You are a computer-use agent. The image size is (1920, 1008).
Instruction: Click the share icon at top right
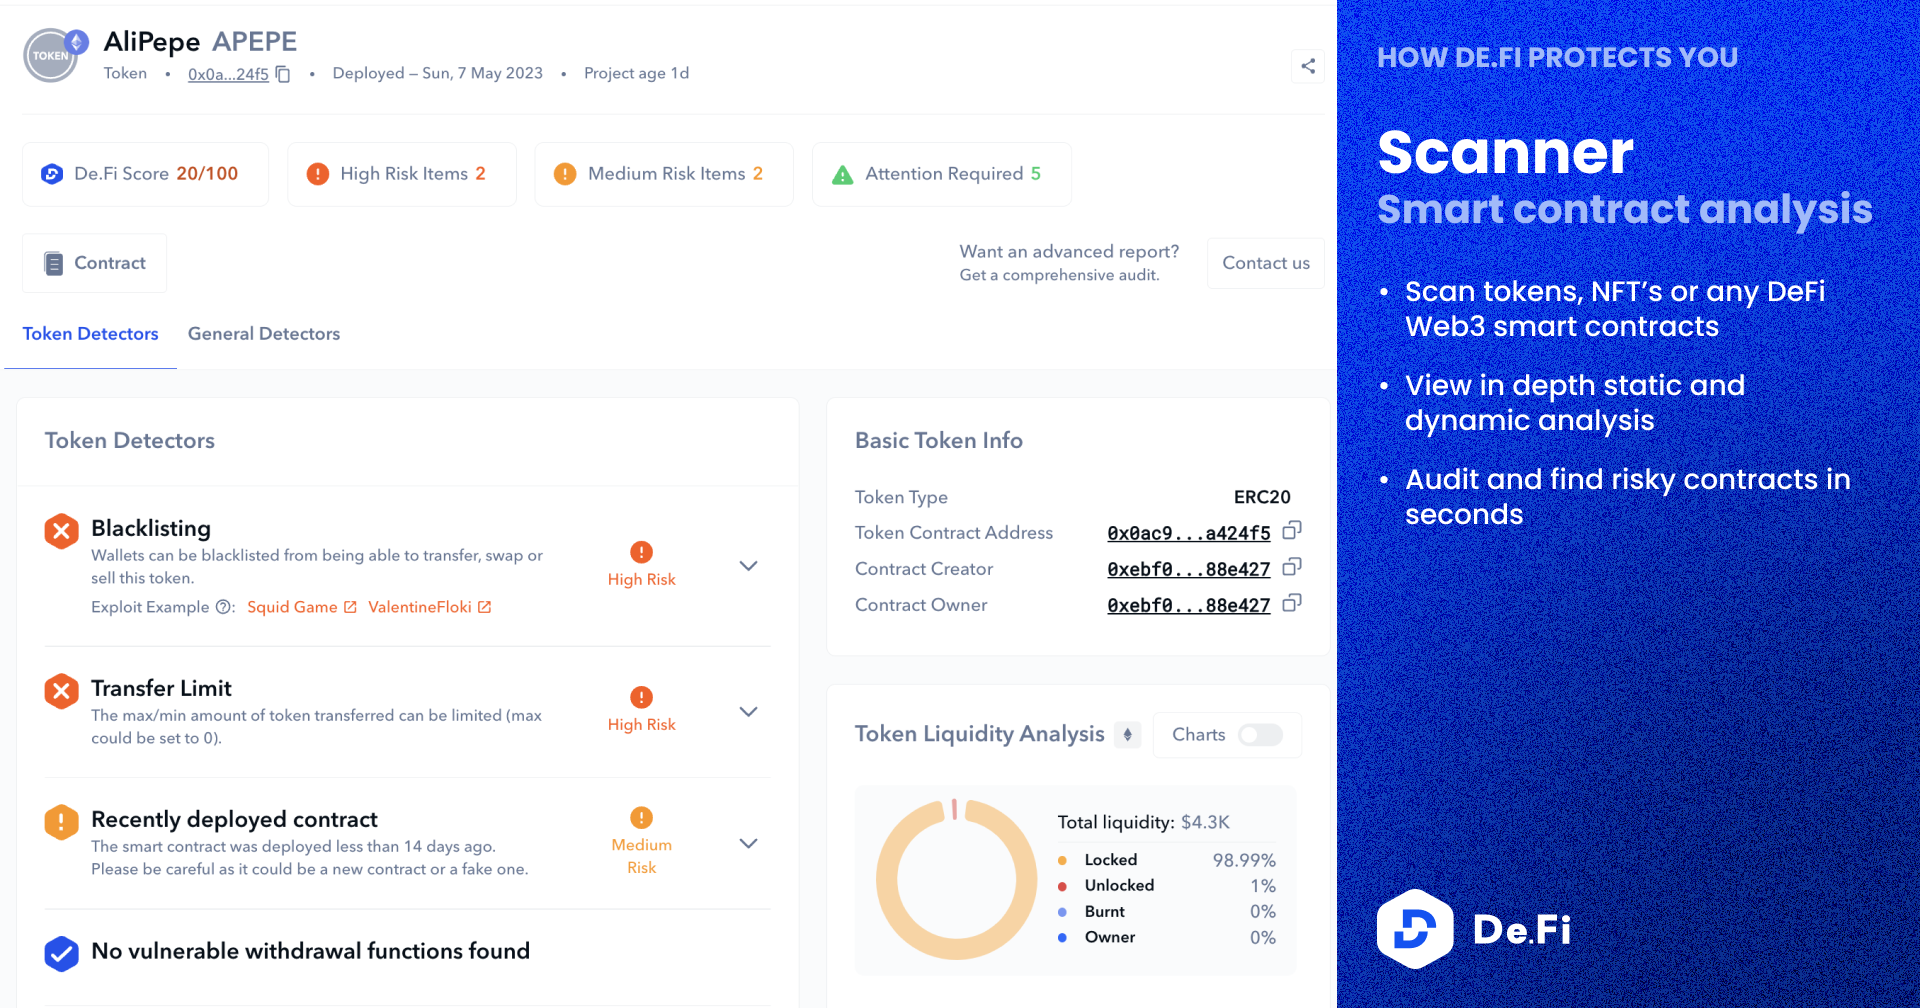point(1307,67)
